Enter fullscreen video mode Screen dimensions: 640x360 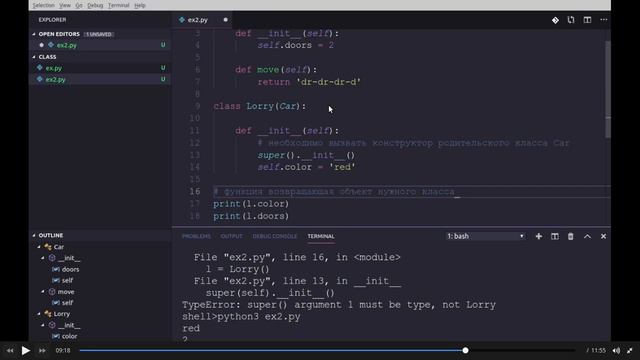pyautogui.click(x=630, y=351)
